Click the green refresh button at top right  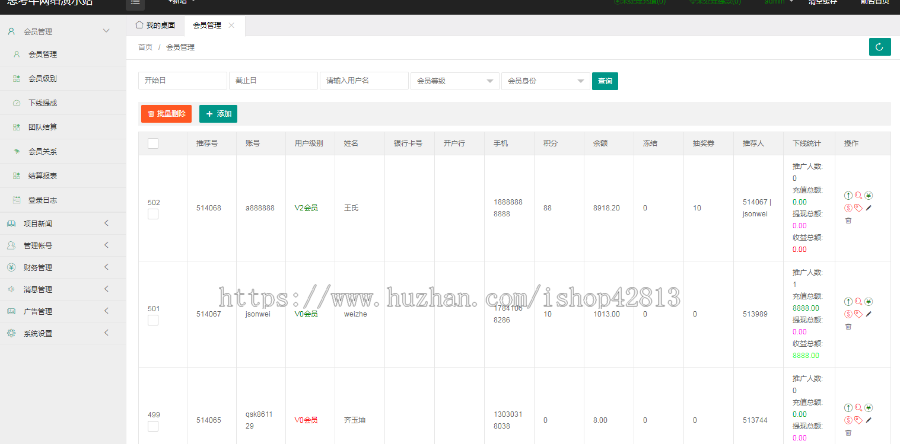[x=879, y=47]
